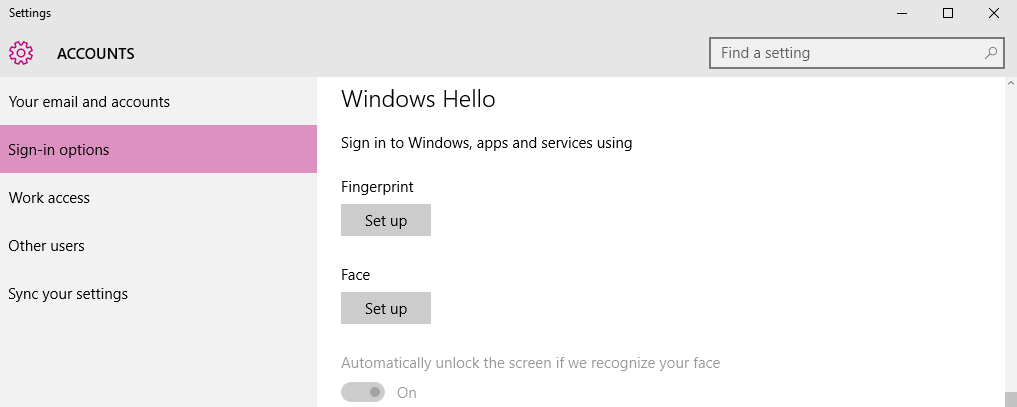Set up Face recognition sign-in

click(x=386, y=308)
